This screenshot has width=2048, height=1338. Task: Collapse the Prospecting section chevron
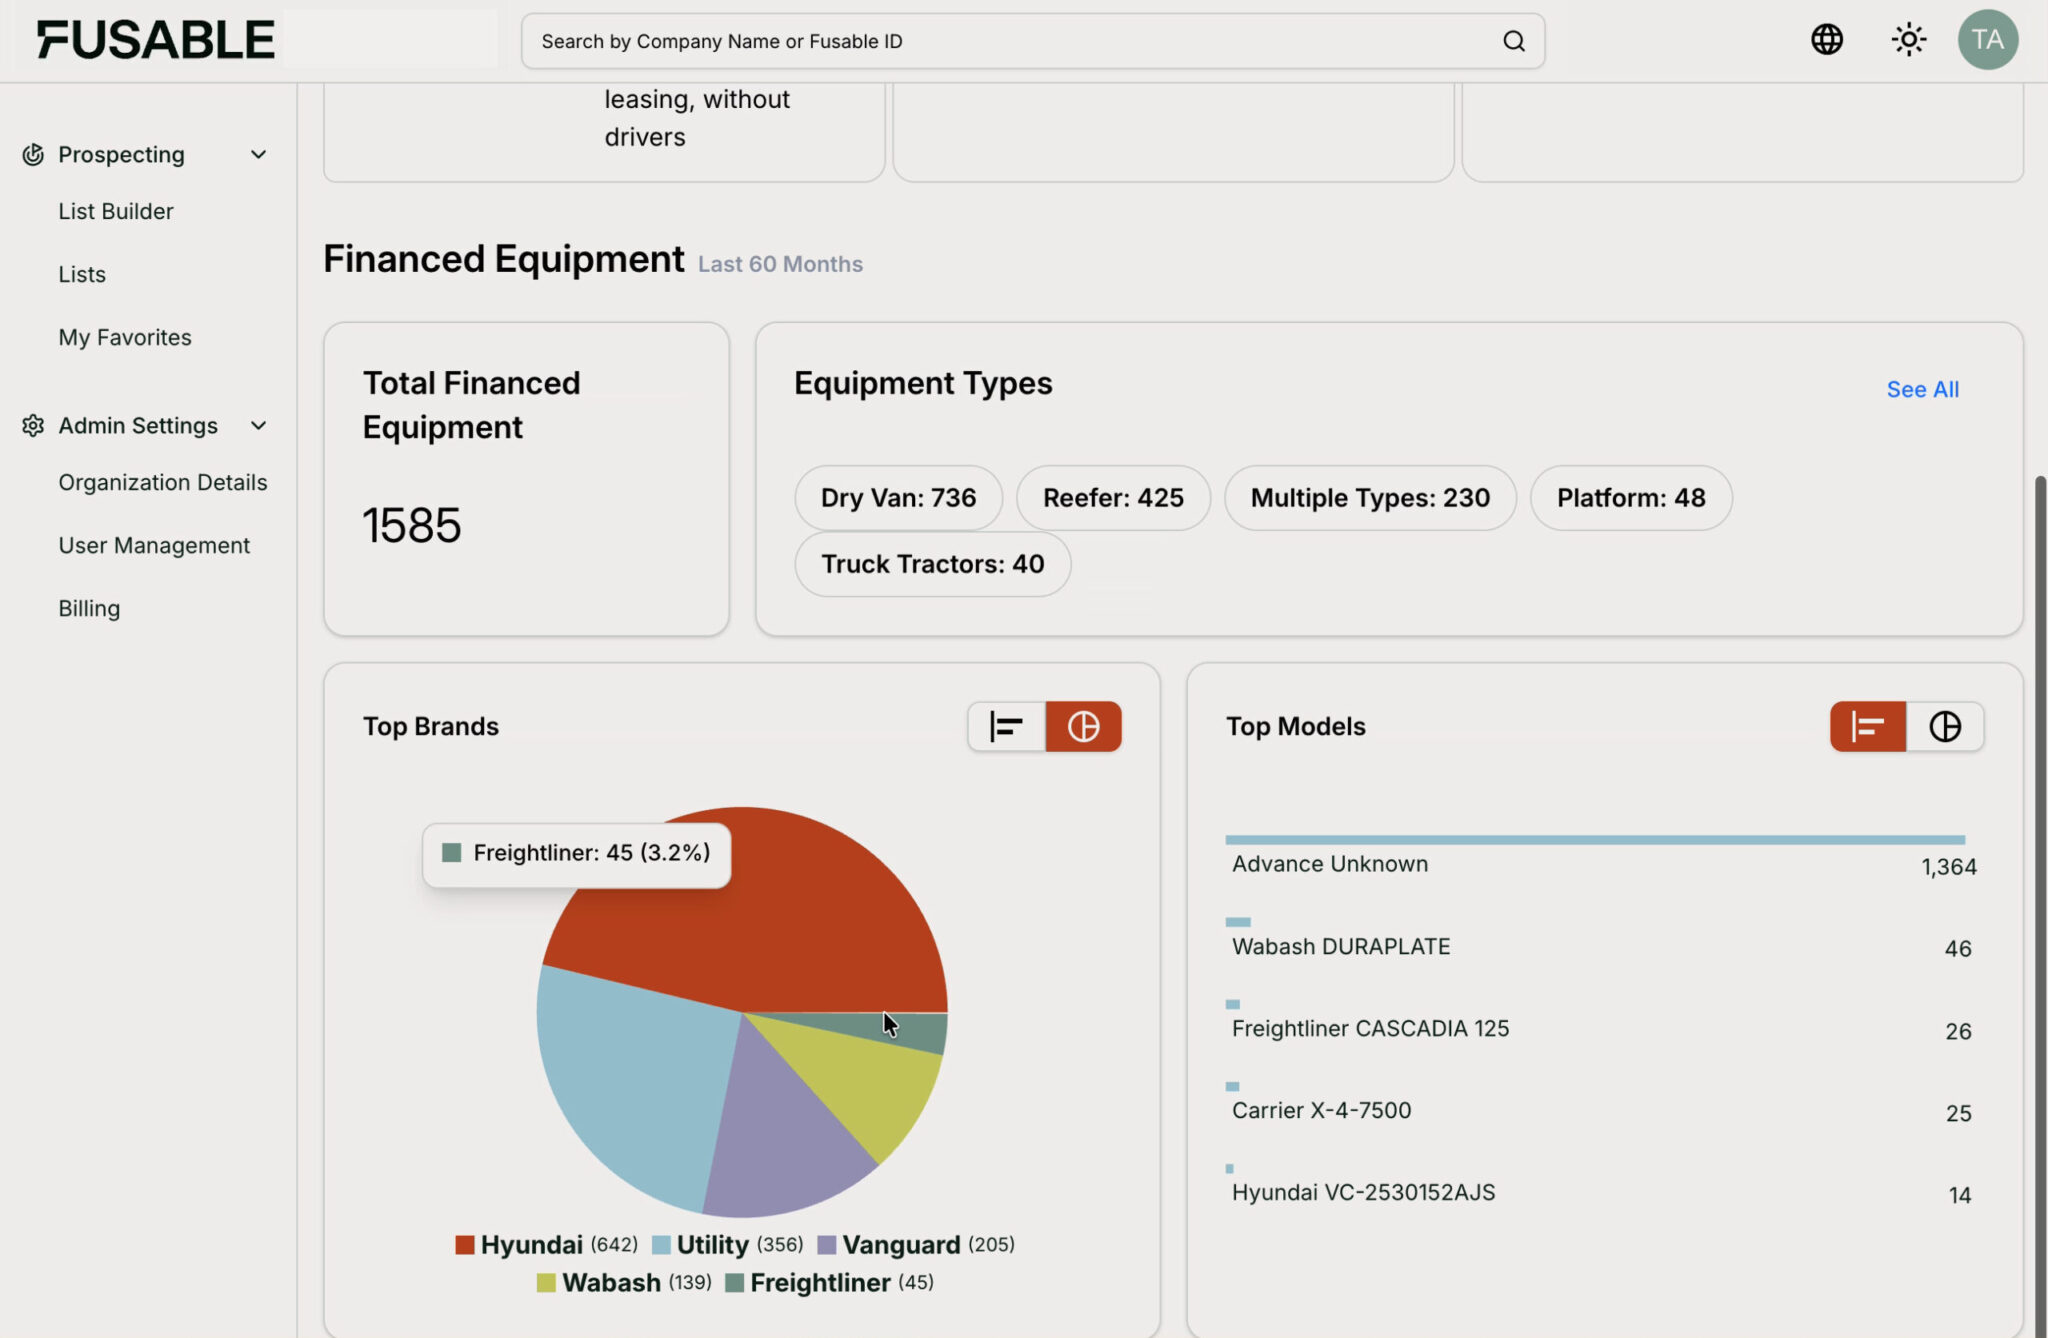coord(259,154)
